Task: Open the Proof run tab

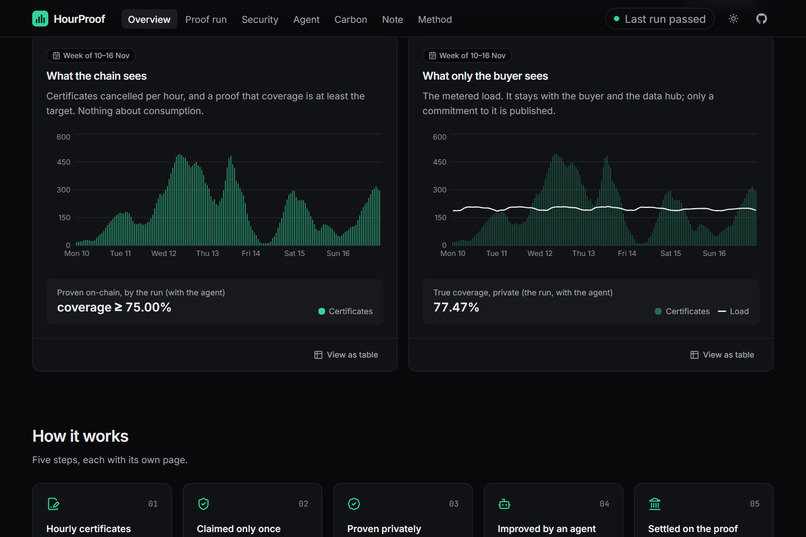Action: tap(206, 20)
